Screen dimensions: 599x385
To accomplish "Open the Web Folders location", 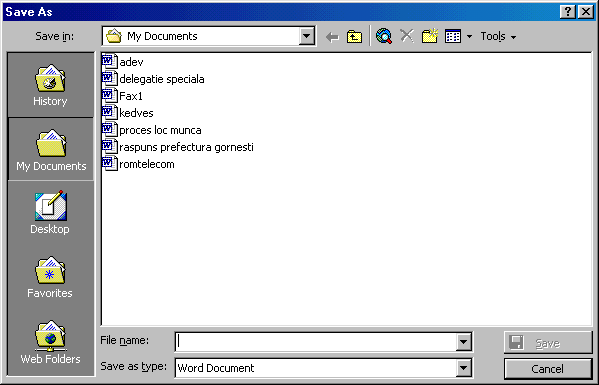I will (x=50, y=342).
